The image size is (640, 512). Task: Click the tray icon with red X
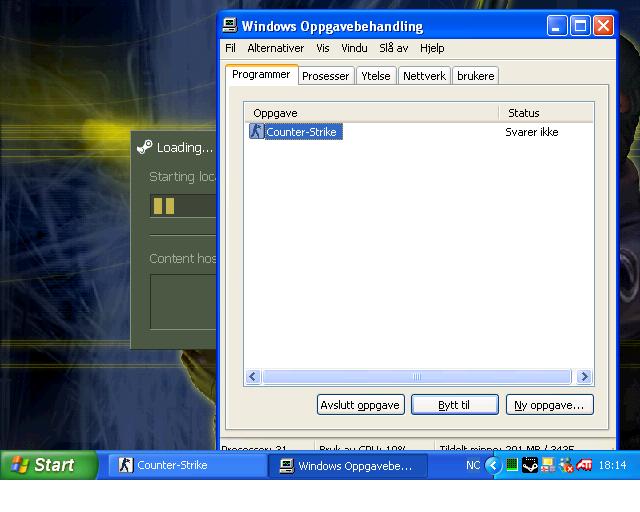pyautogui.click(x=566, y=465)
